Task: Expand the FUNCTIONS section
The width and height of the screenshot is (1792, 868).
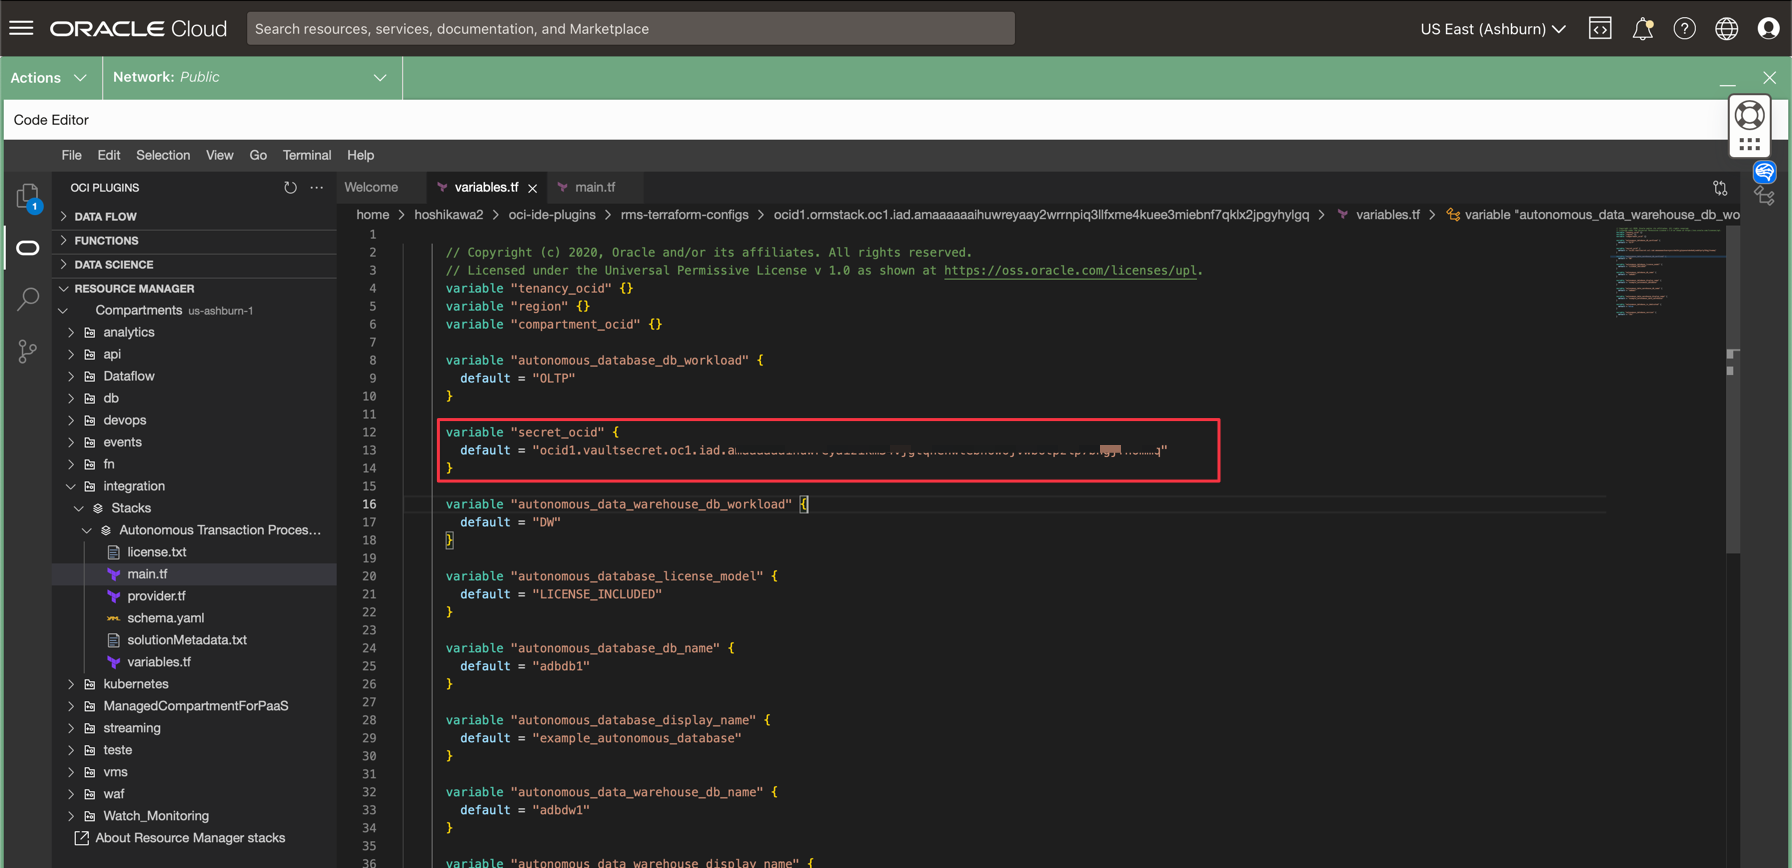Action: coord(194,241)
